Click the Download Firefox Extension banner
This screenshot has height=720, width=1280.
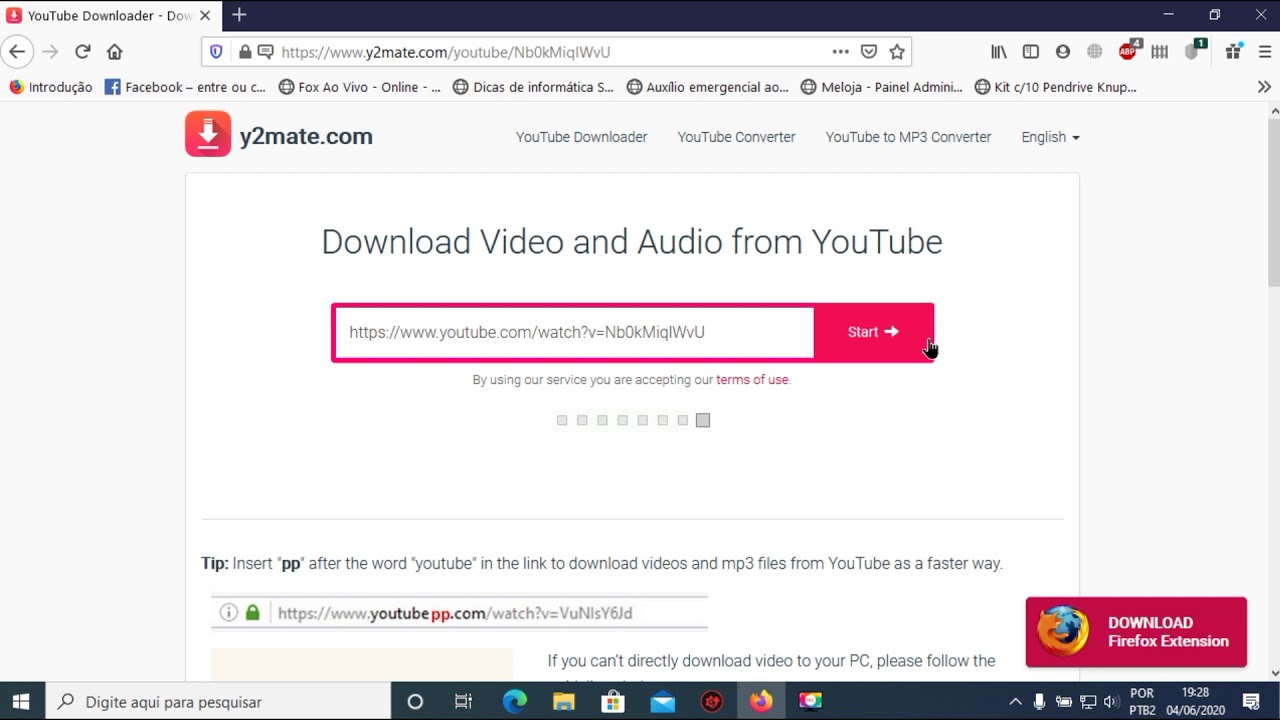[x=1136, y=632]
